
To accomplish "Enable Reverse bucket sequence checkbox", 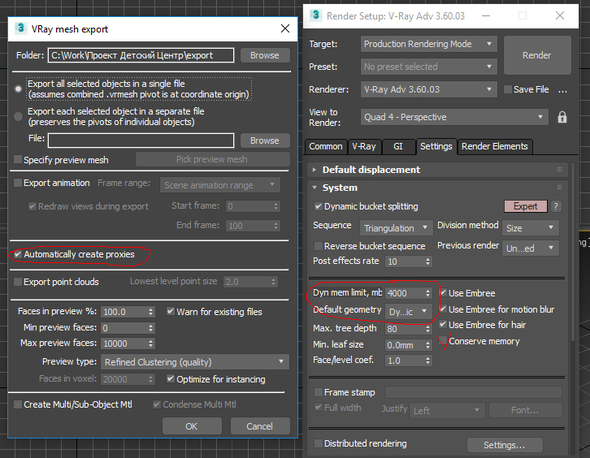I will (x=318, y=246).
